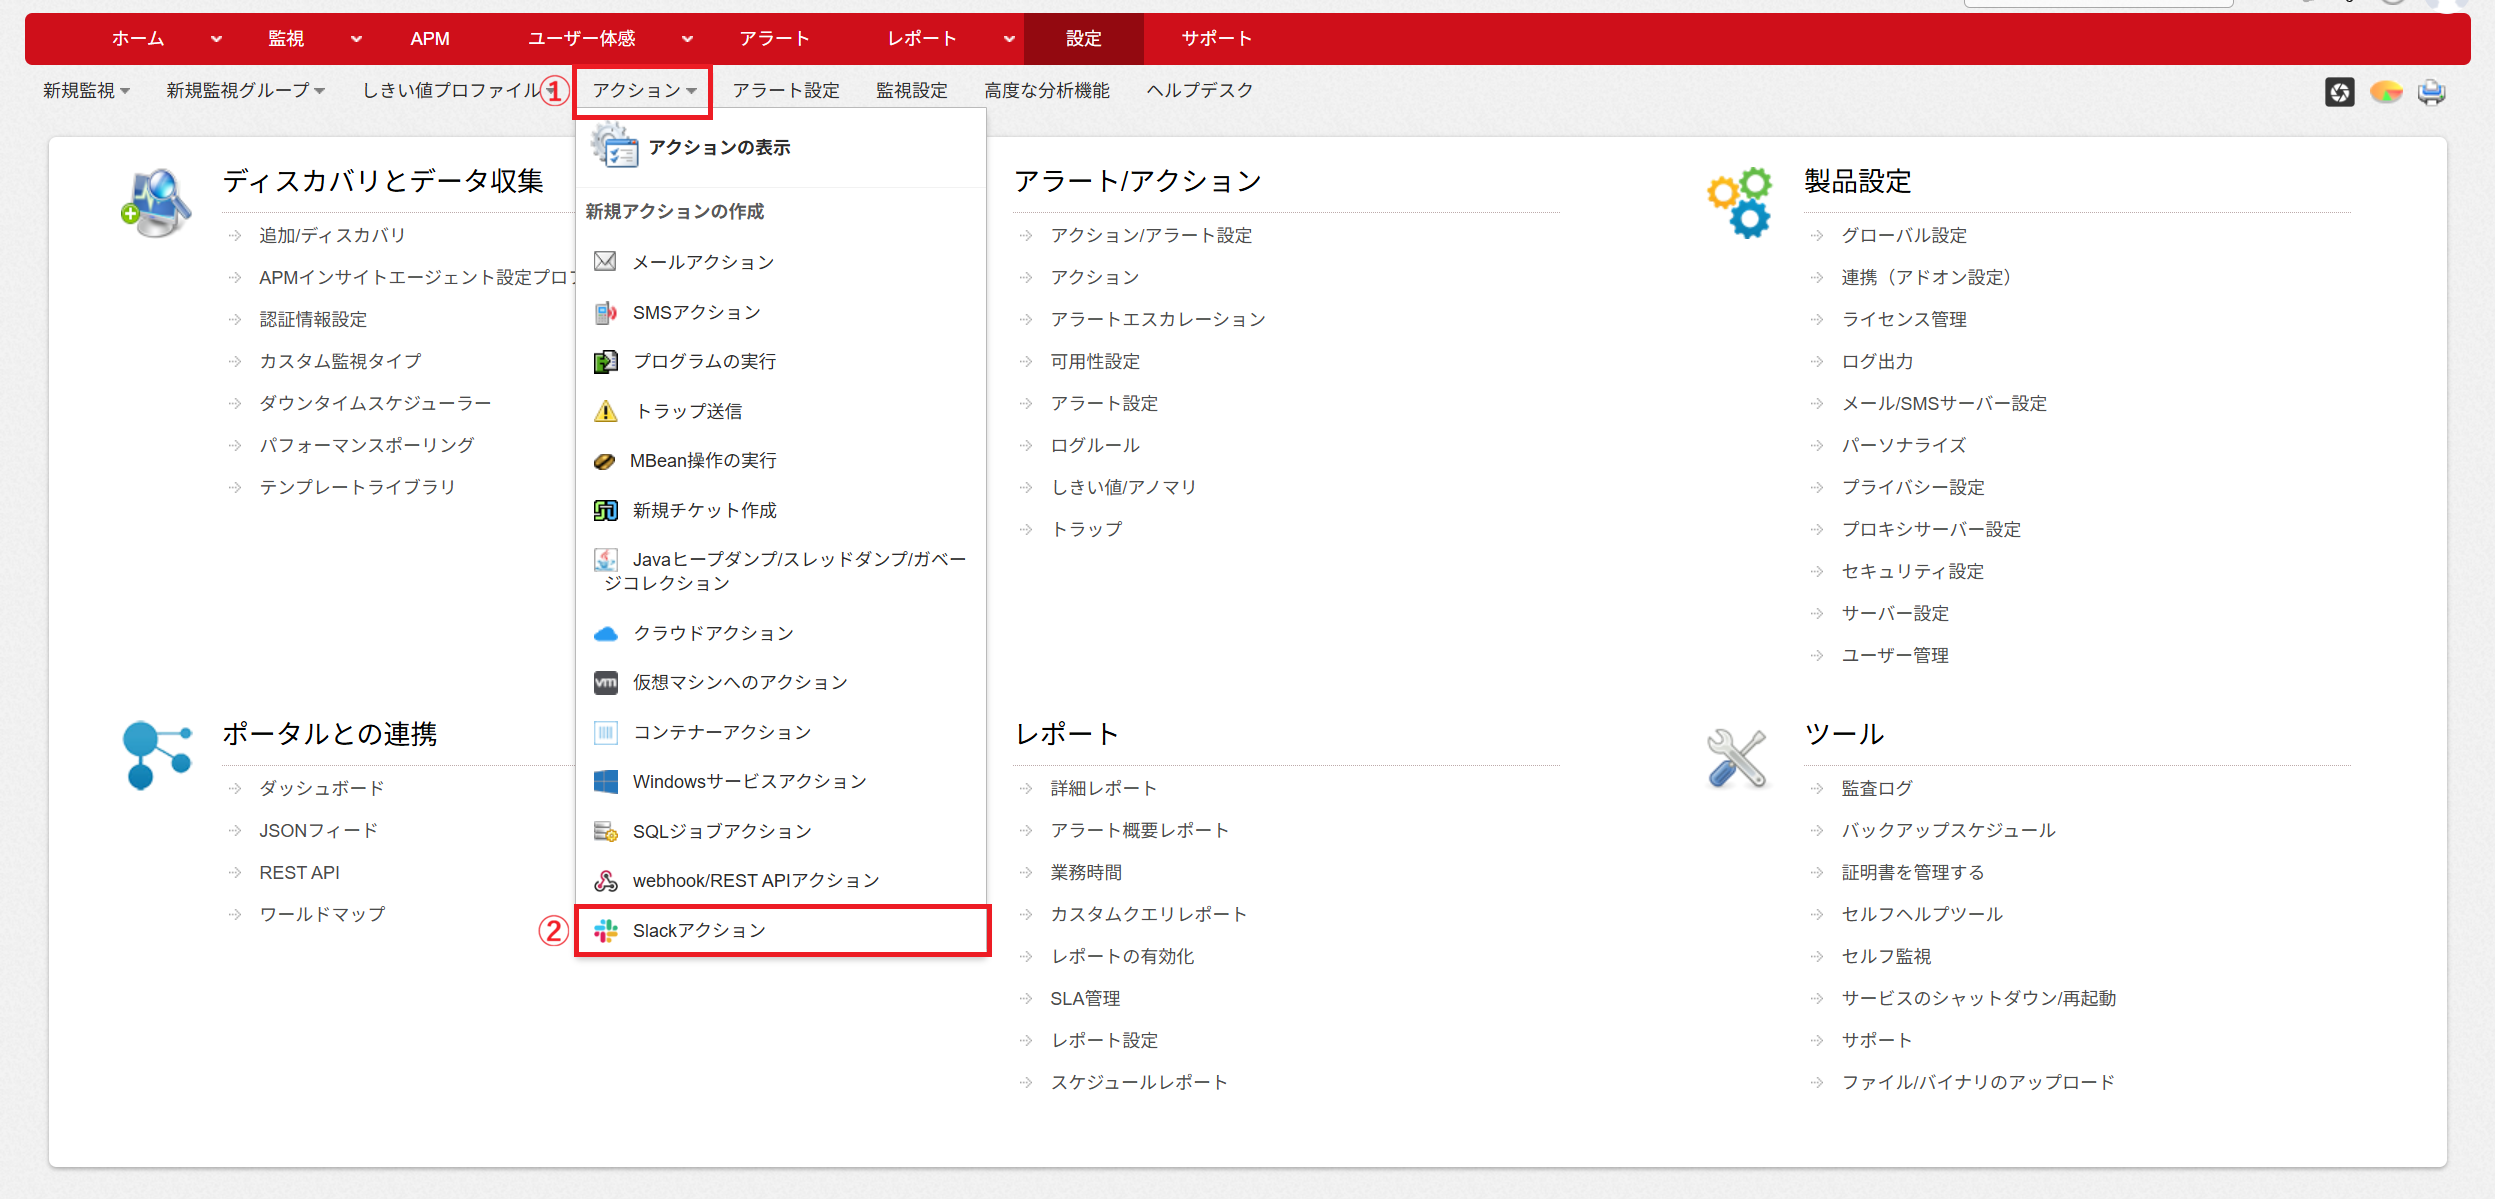Click the pie chart icon near printer
This screenshot has height=1199, width=2495.
(x=2386, y=92)
